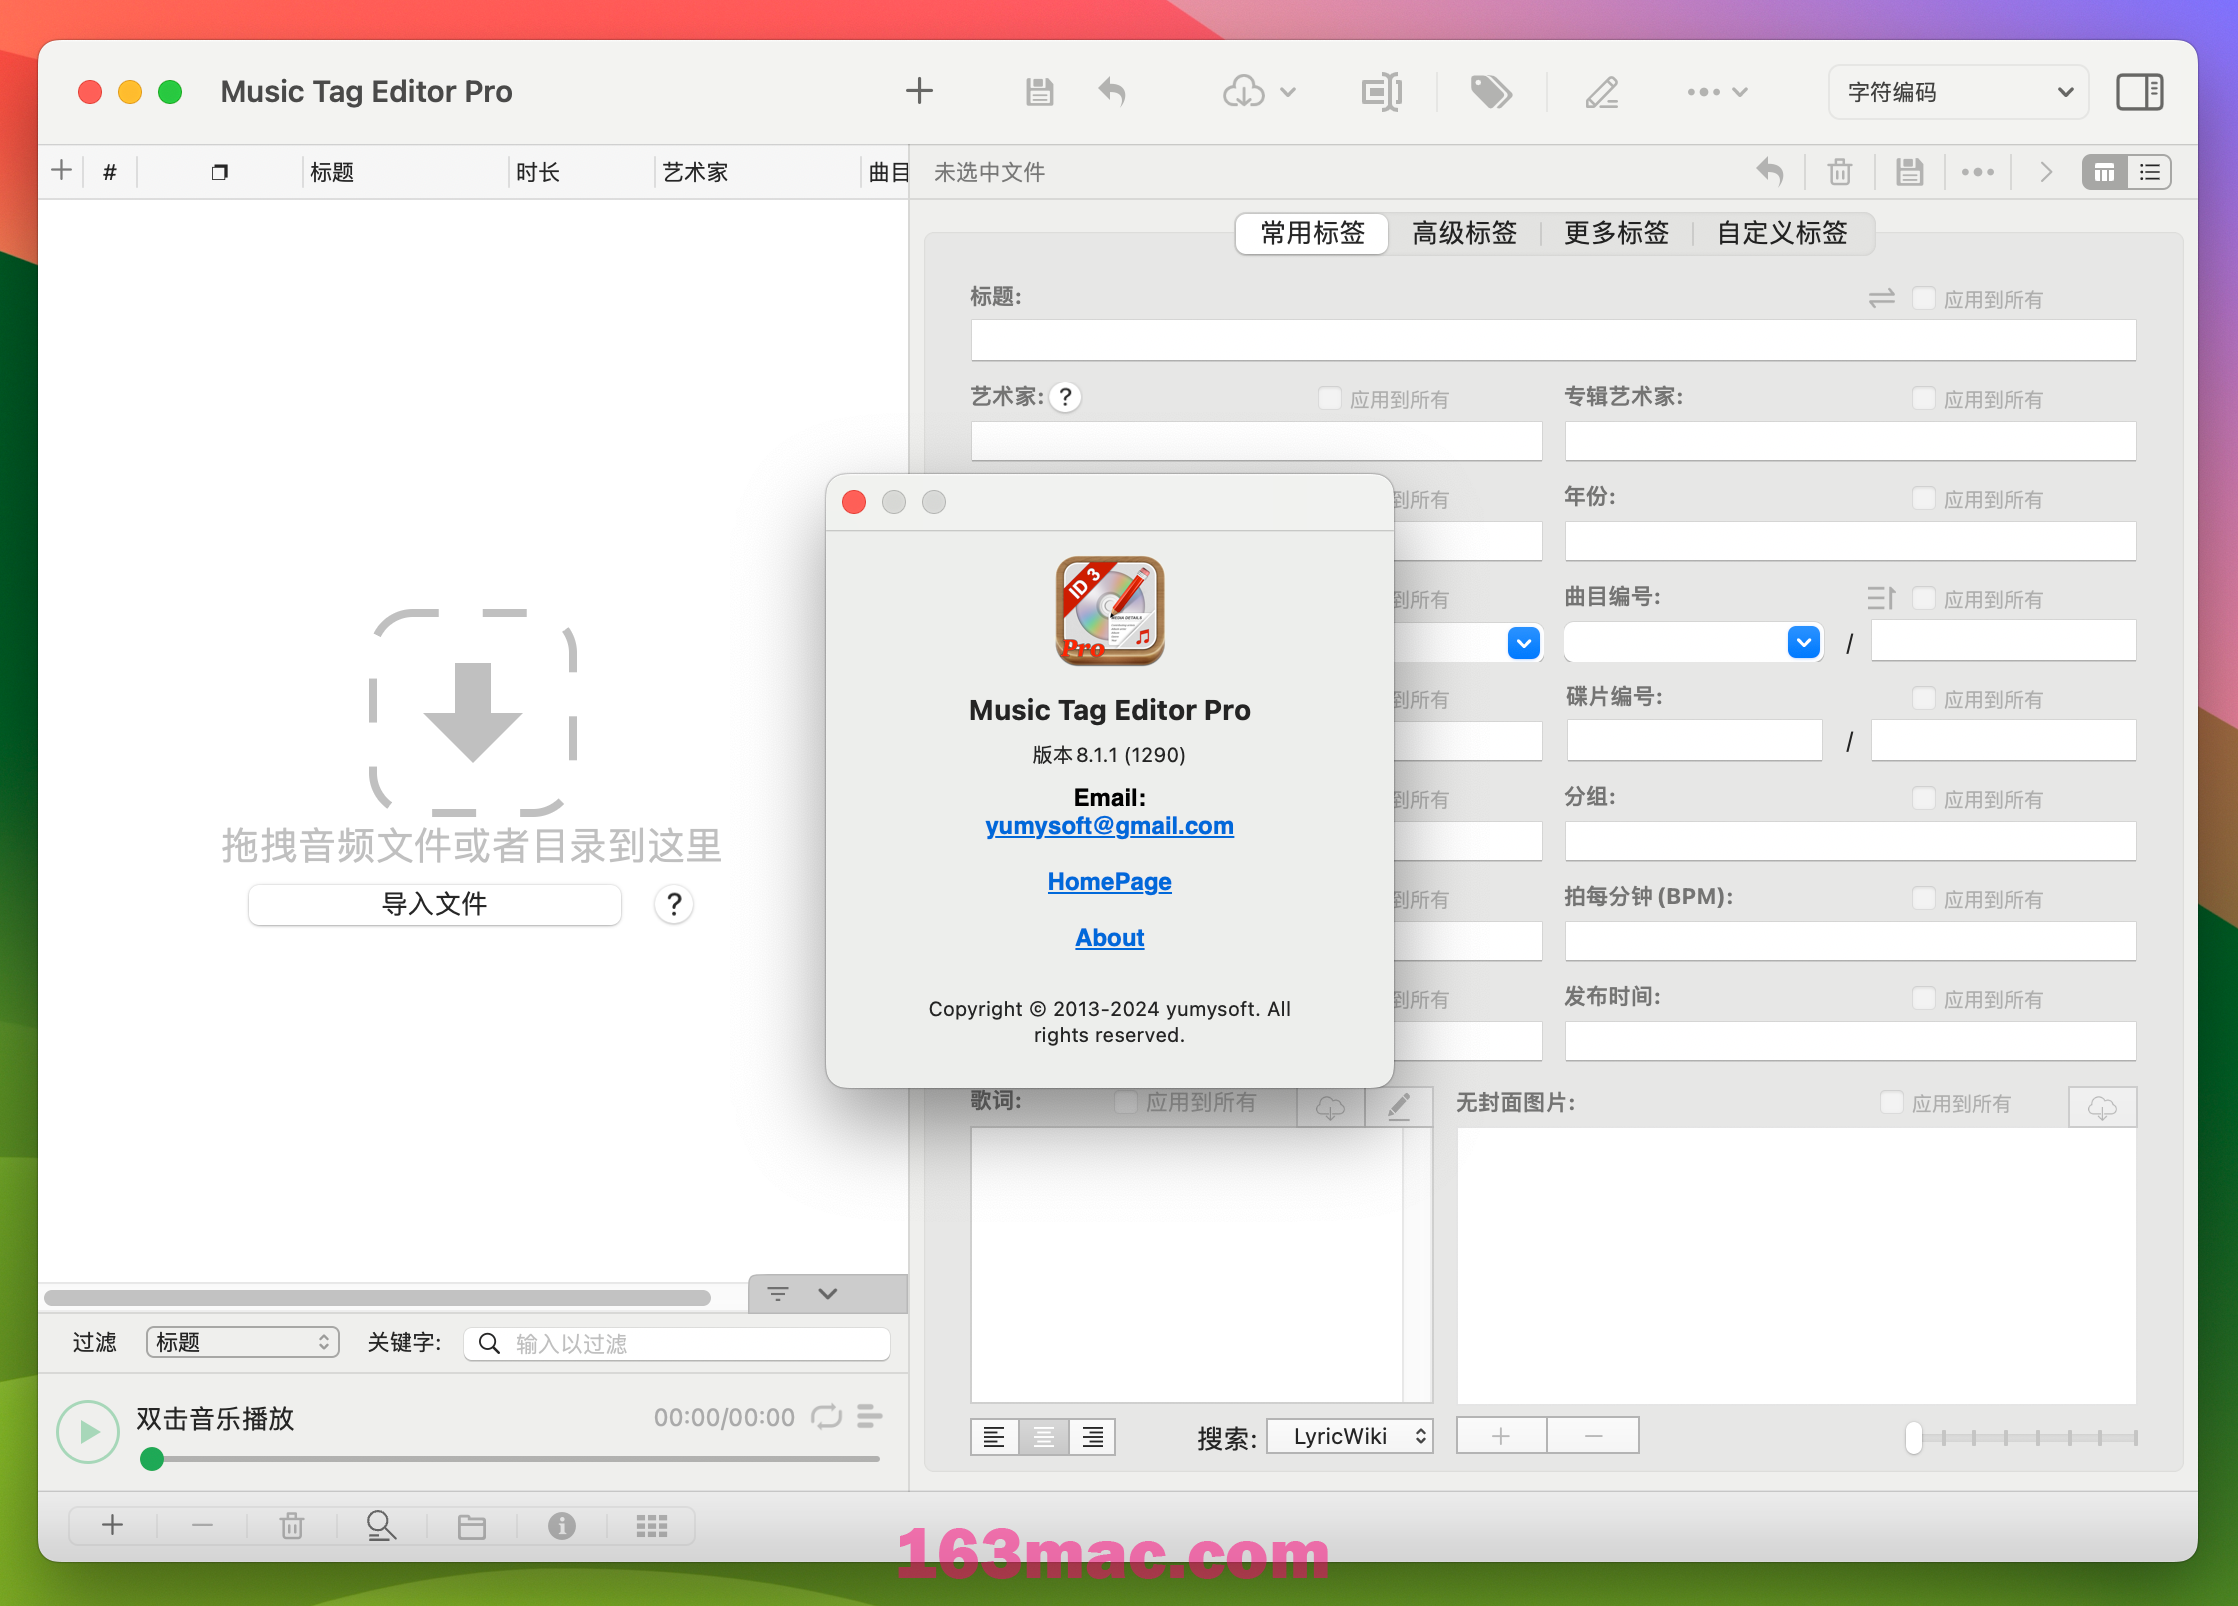Click the trash icon in tag editor header
Image resolution: width=2238 pixels, height=1606 pixels.
(x=1840, y=172)
